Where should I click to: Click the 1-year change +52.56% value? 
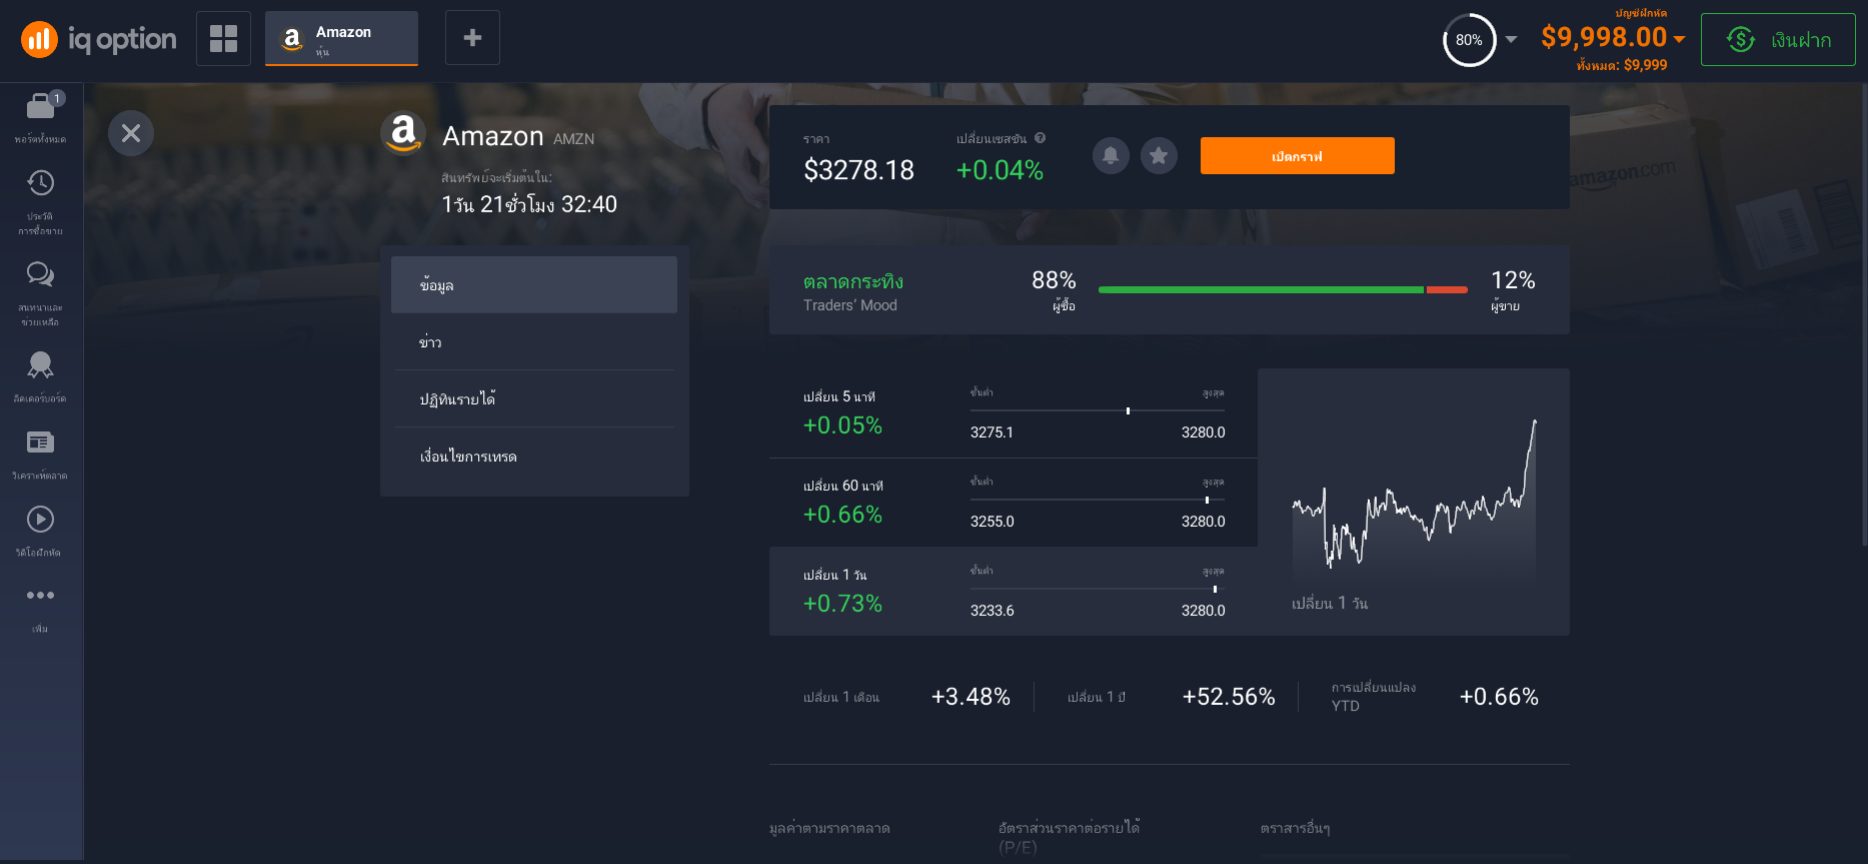click(x=1229, y=697)
